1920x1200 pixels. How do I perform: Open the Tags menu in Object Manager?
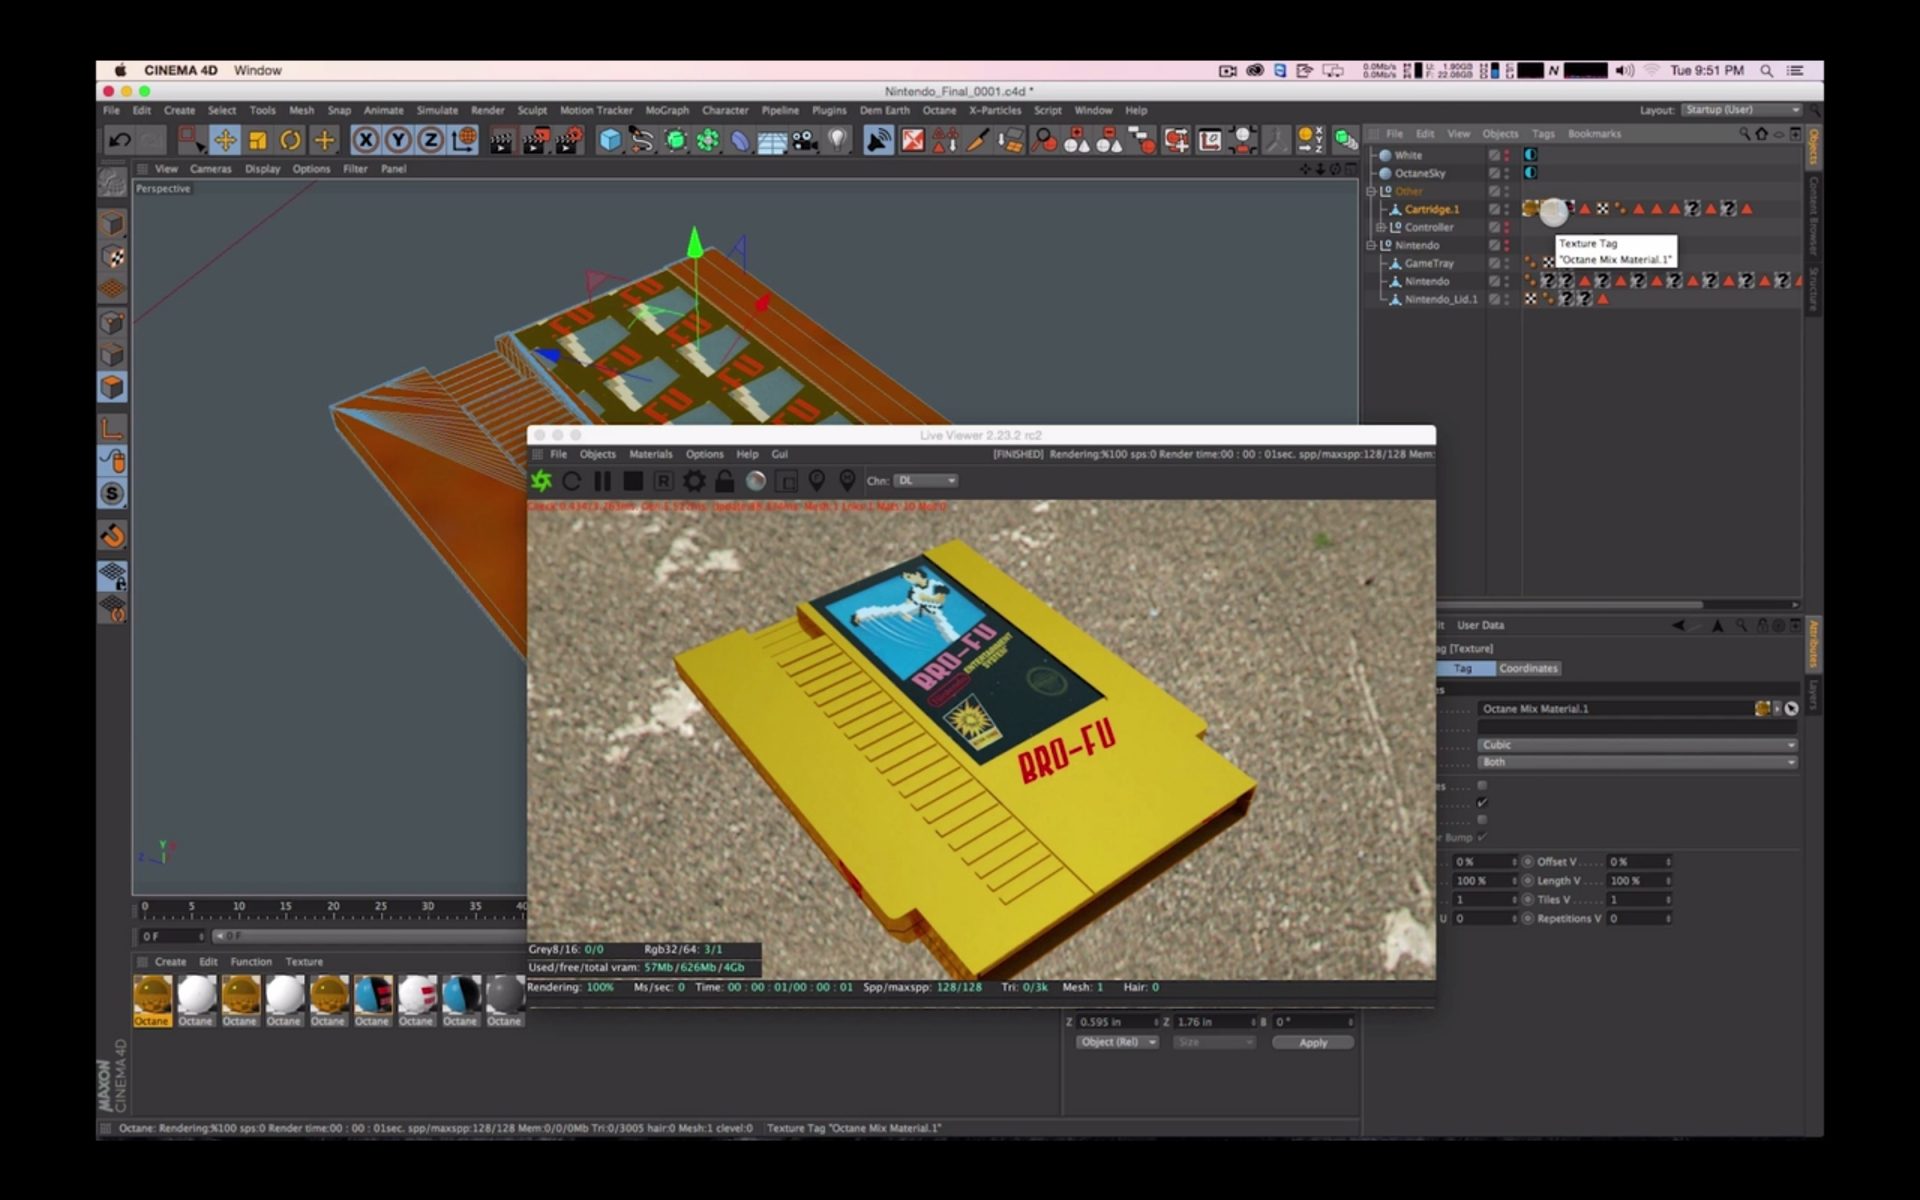click(1543, 134)
